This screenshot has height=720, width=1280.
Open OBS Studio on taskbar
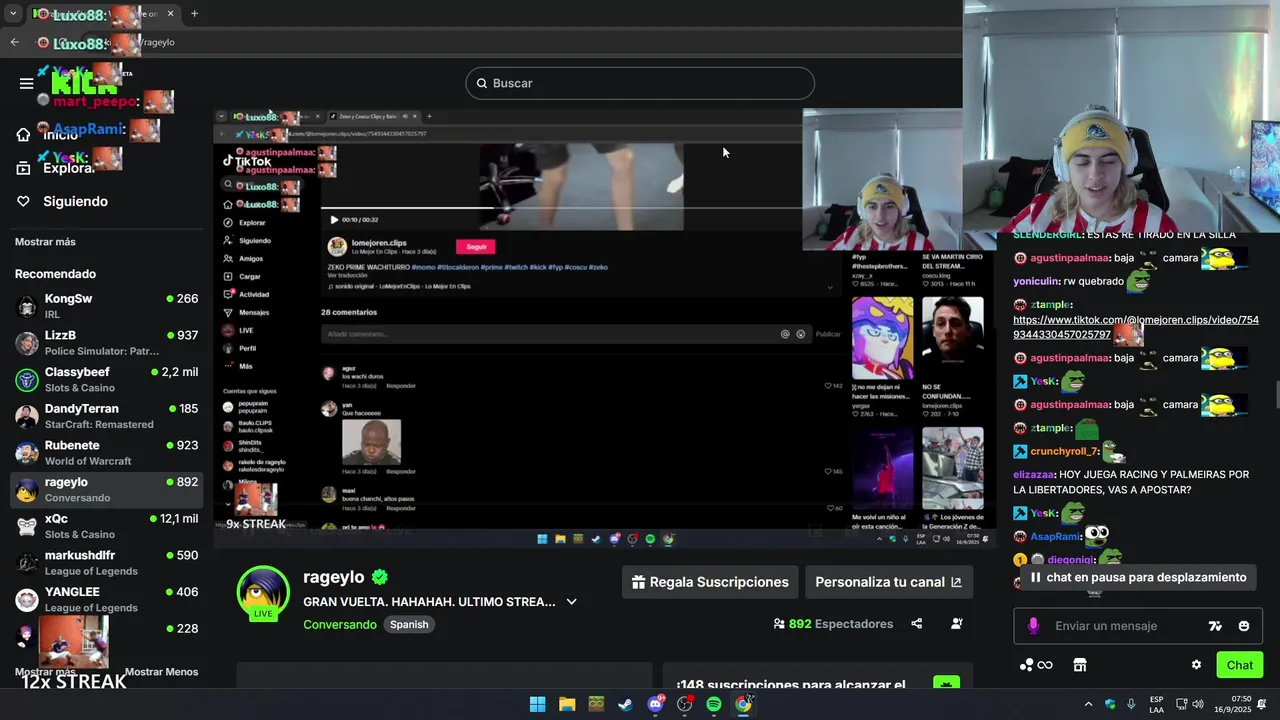point(684,704)
